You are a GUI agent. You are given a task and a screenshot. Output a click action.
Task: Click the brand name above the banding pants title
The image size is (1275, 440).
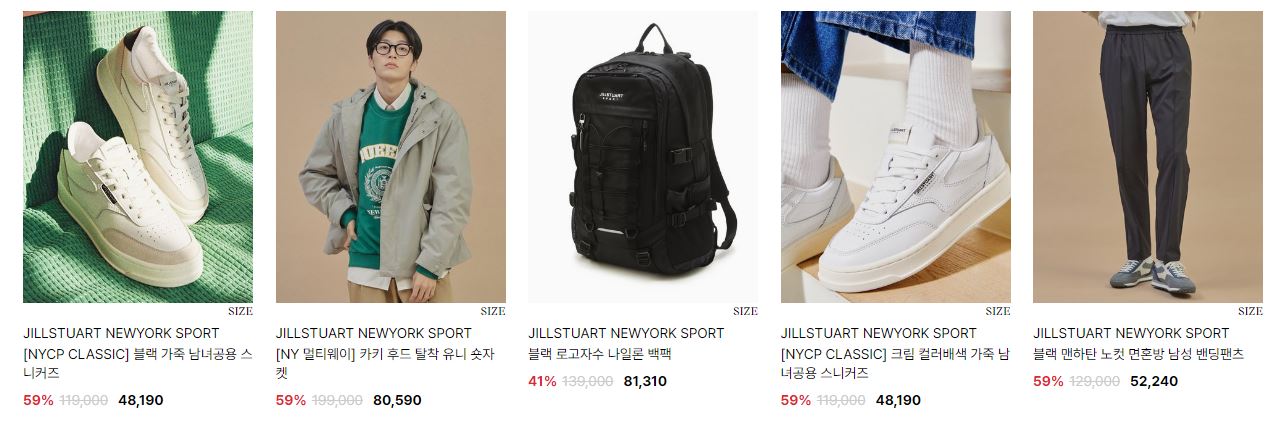[x=1131, y=333]
